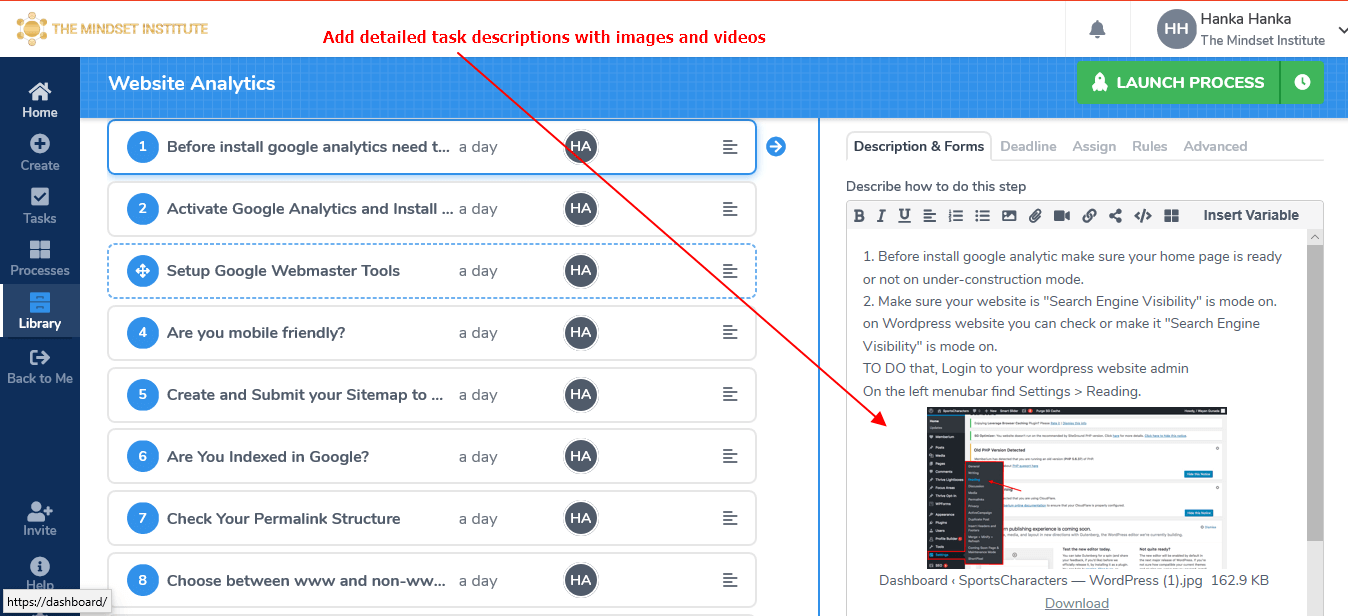1348x616 pixels.
Task: Open the code view icon in editor
Action: (x=1143, y=215)
